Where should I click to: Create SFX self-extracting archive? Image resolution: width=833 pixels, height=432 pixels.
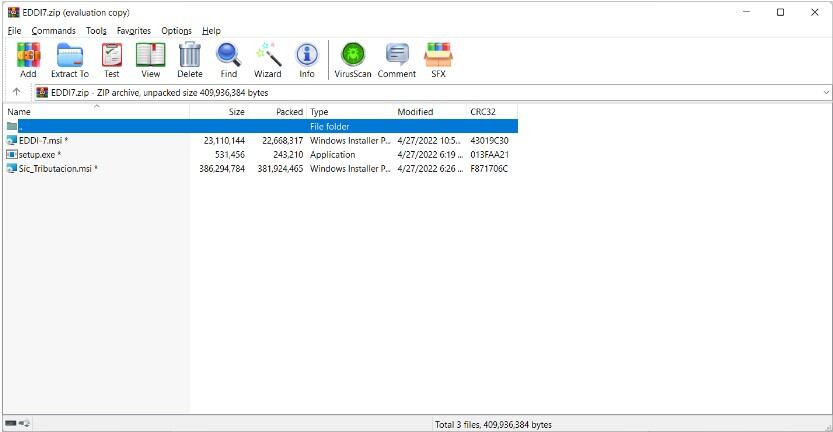438,60
